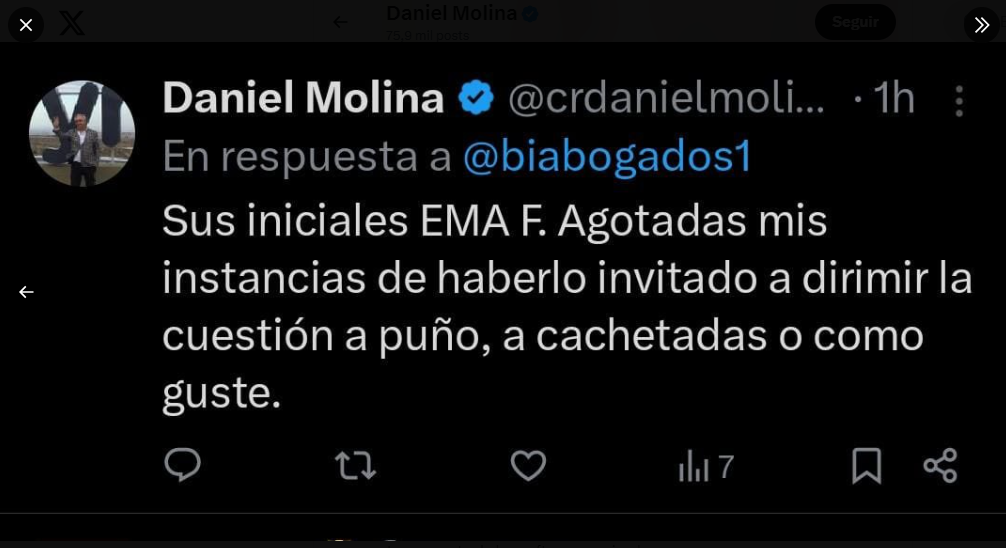Click the X logo in the header

coord(71,23)
